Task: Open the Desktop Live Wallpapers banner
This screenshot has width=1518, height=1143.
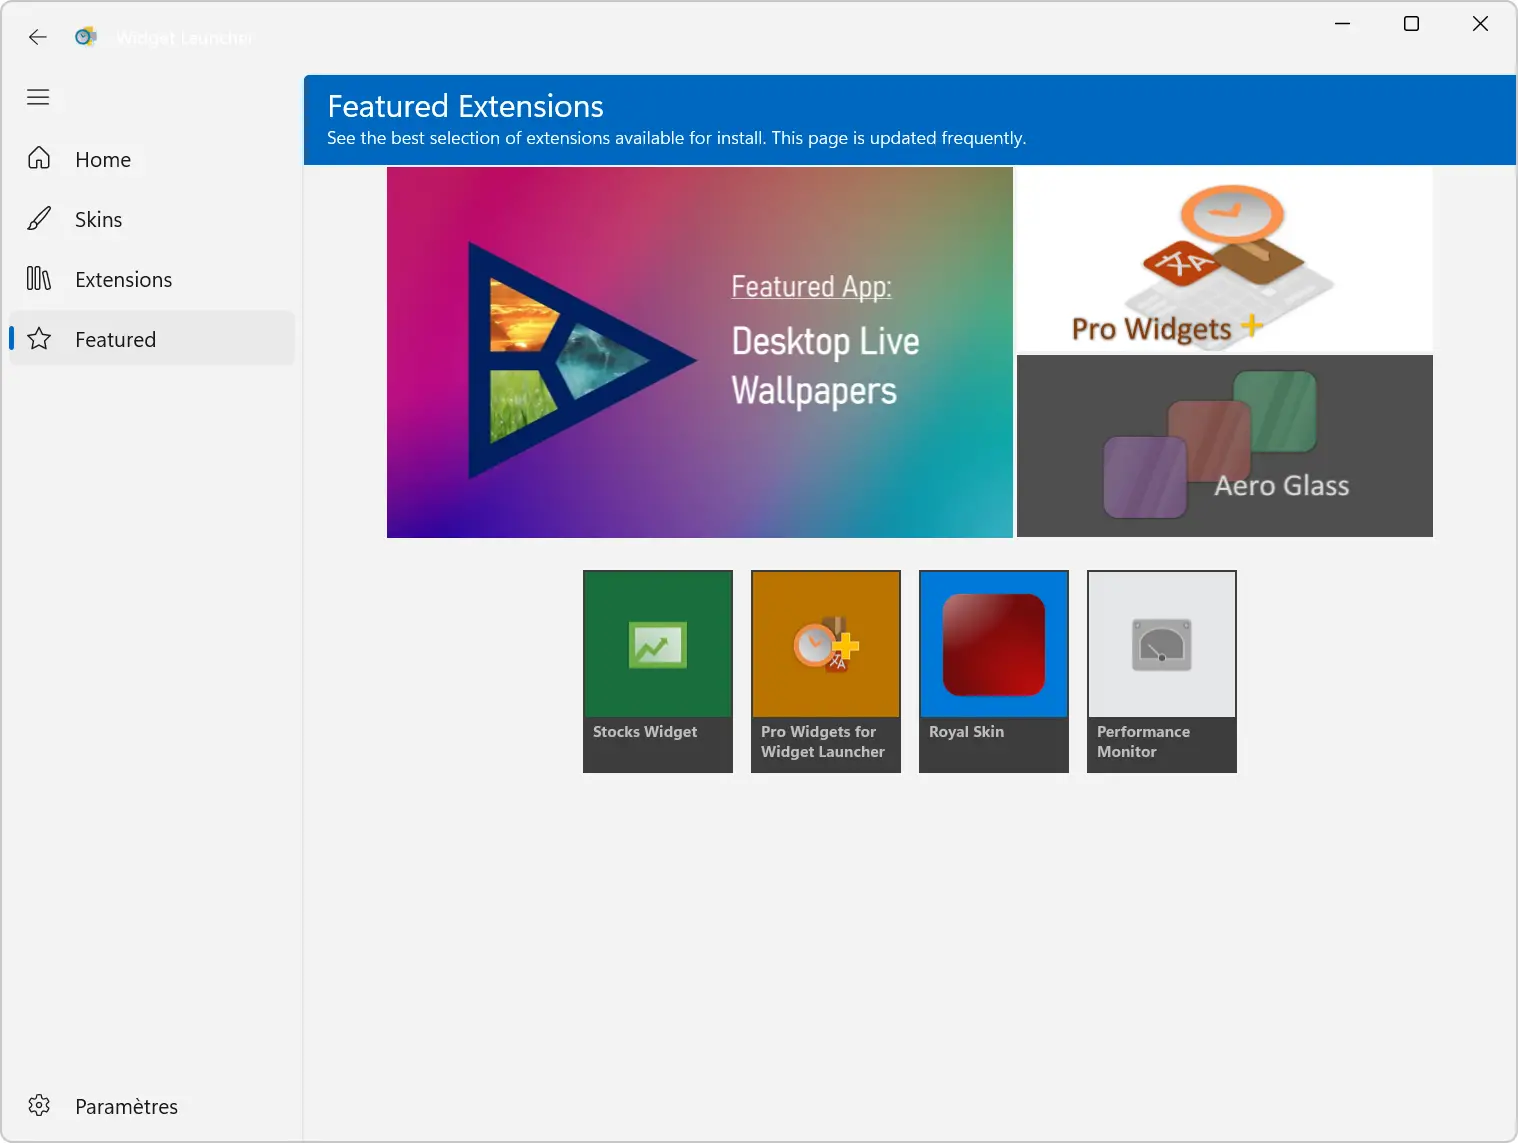Action: (x=700, y=352)
